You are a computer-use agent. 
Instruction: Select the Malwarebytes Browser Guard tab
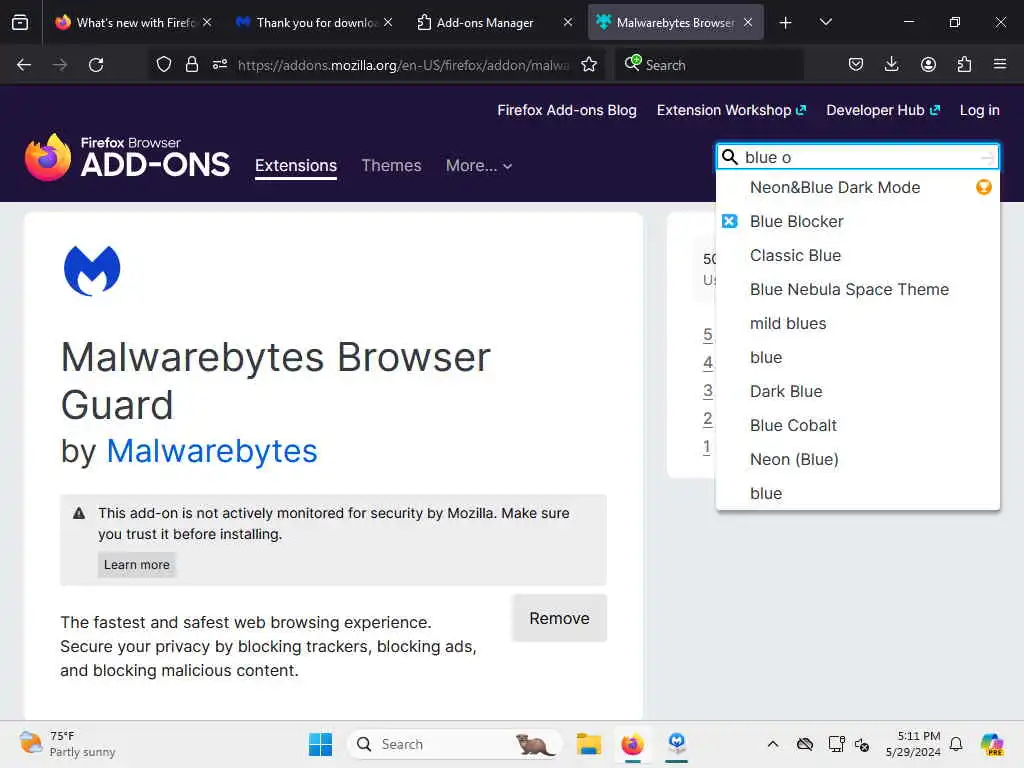pos(675,22)
